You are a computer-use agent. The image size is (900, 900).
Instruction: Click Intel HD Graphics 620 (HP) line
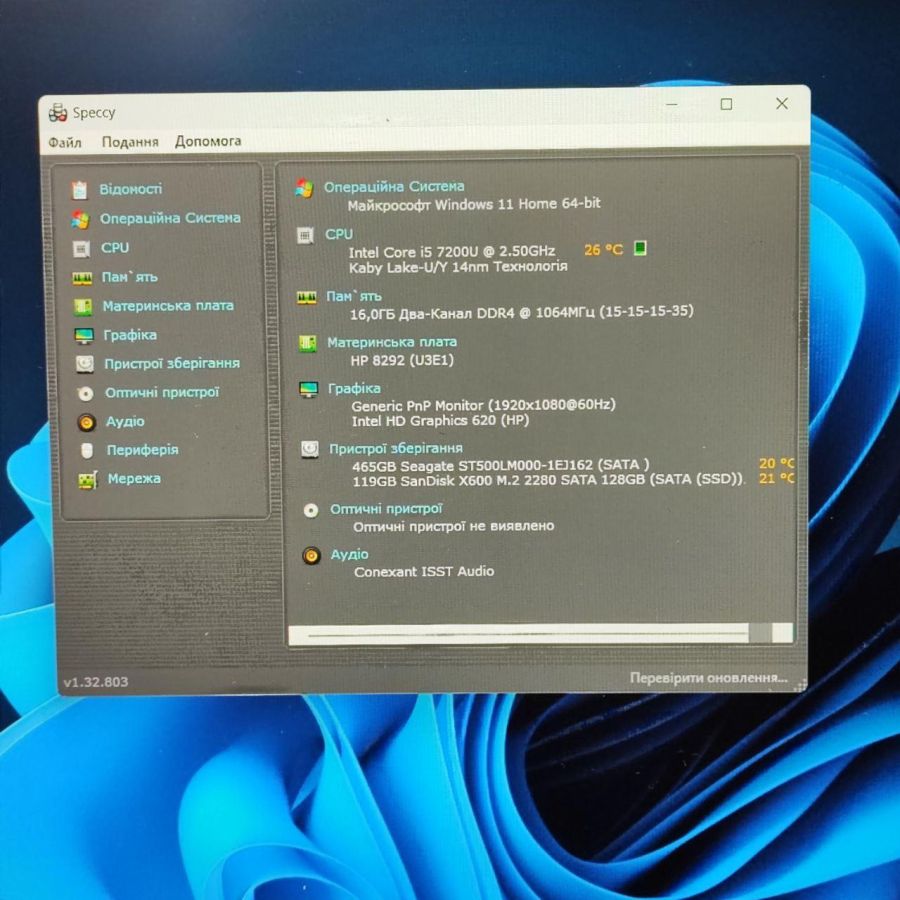440,421
